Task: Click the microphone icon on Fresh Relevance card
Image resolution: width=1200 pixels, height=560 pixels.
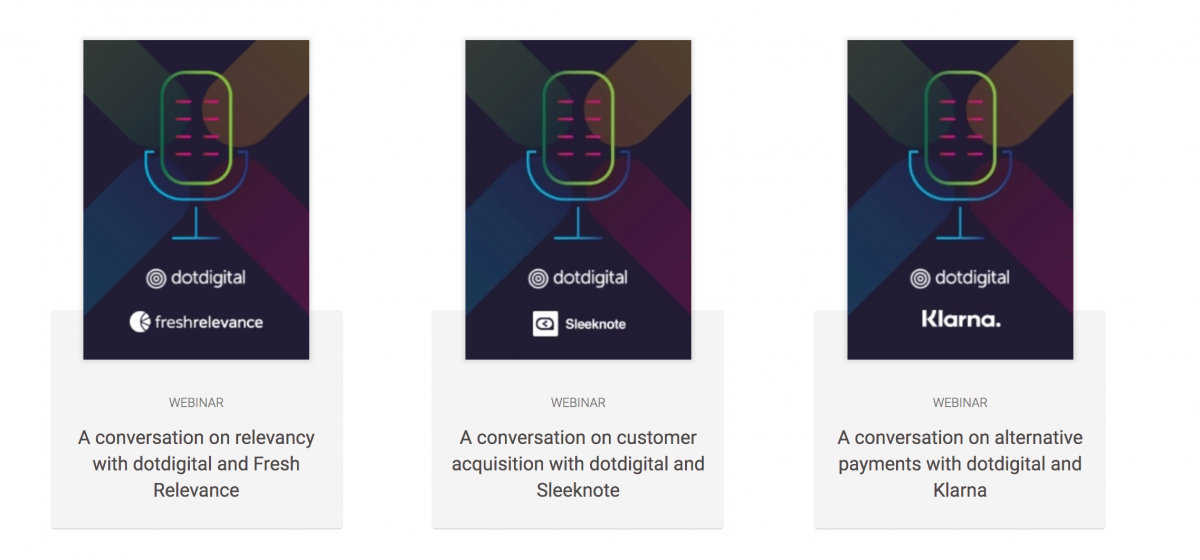Action: pos(196,155)
